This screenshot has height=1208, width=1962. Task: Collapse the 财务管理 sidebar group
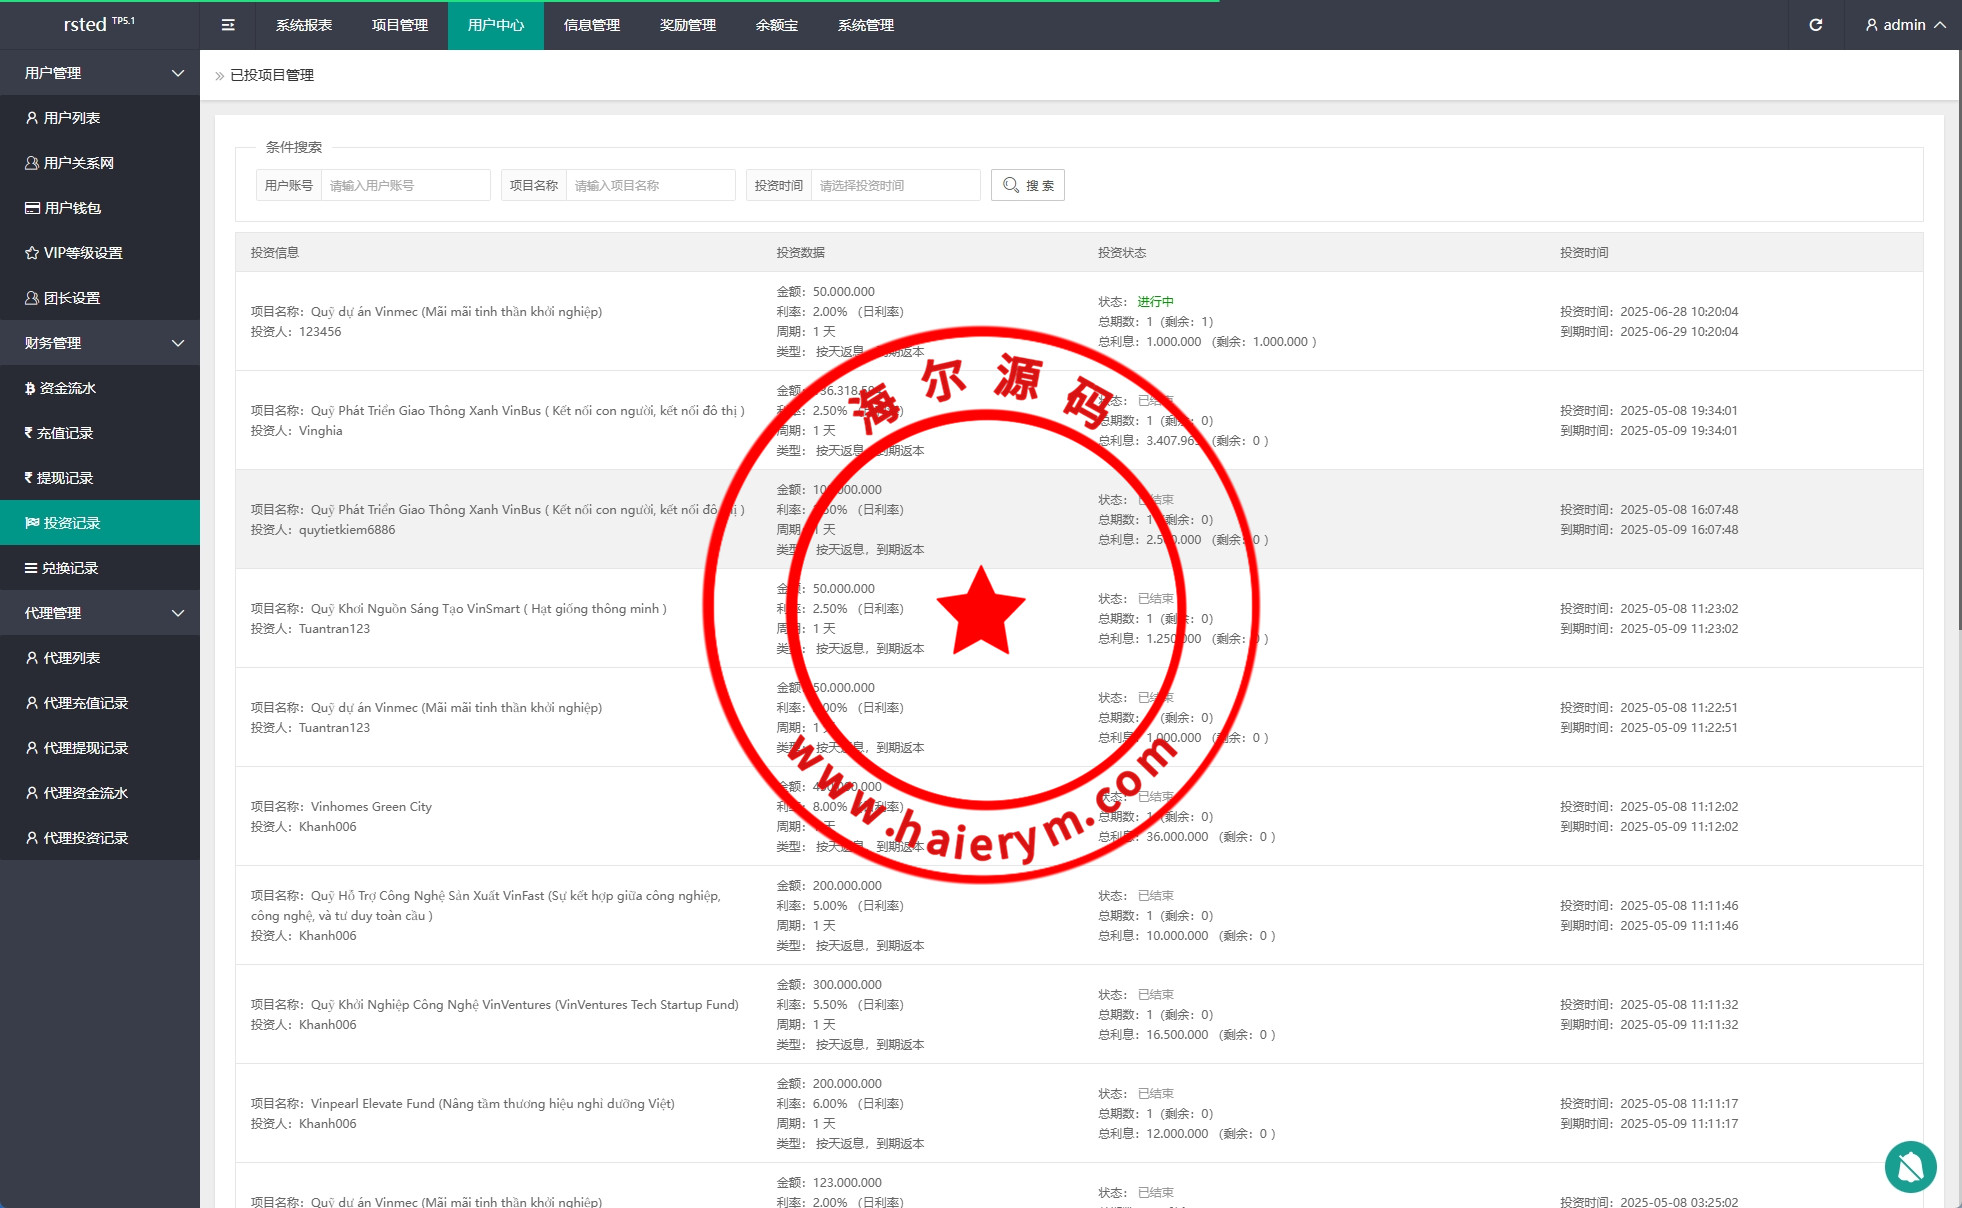[x=100, y=343]
